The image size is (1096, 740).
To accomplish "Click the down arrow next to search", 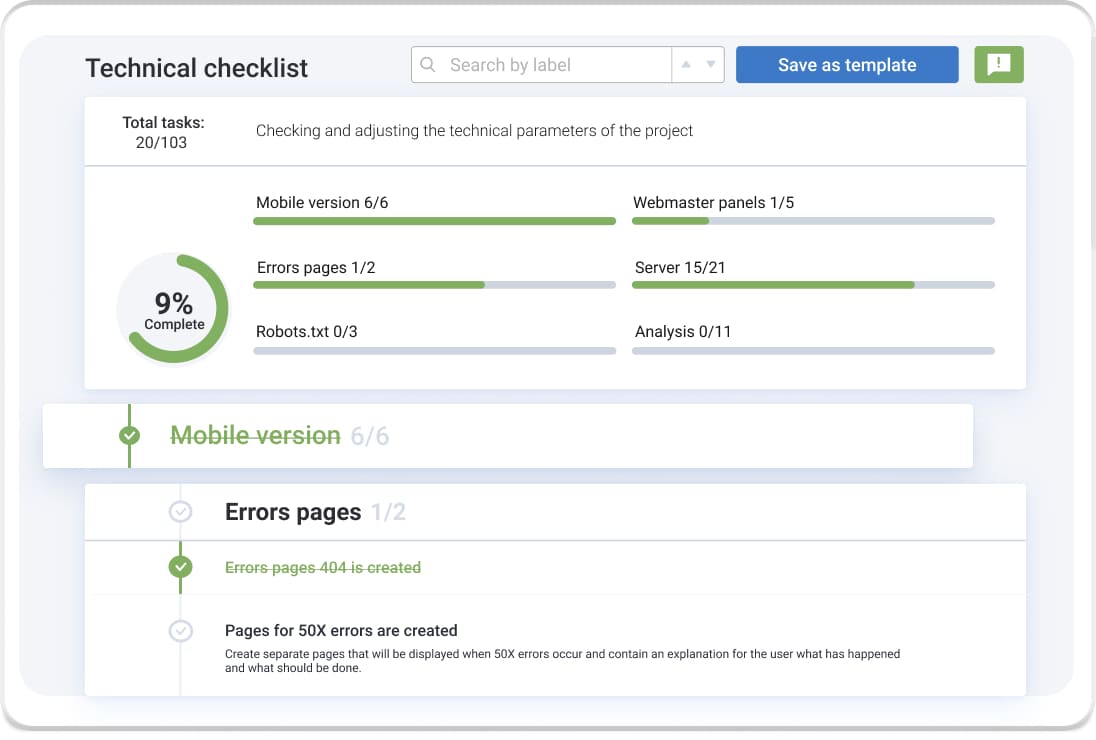I will (x=711, y=65).
